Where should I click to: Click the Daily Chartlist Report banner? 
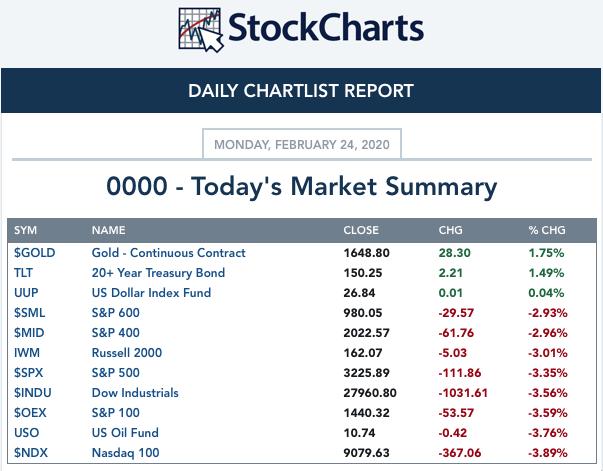point(301,91)
